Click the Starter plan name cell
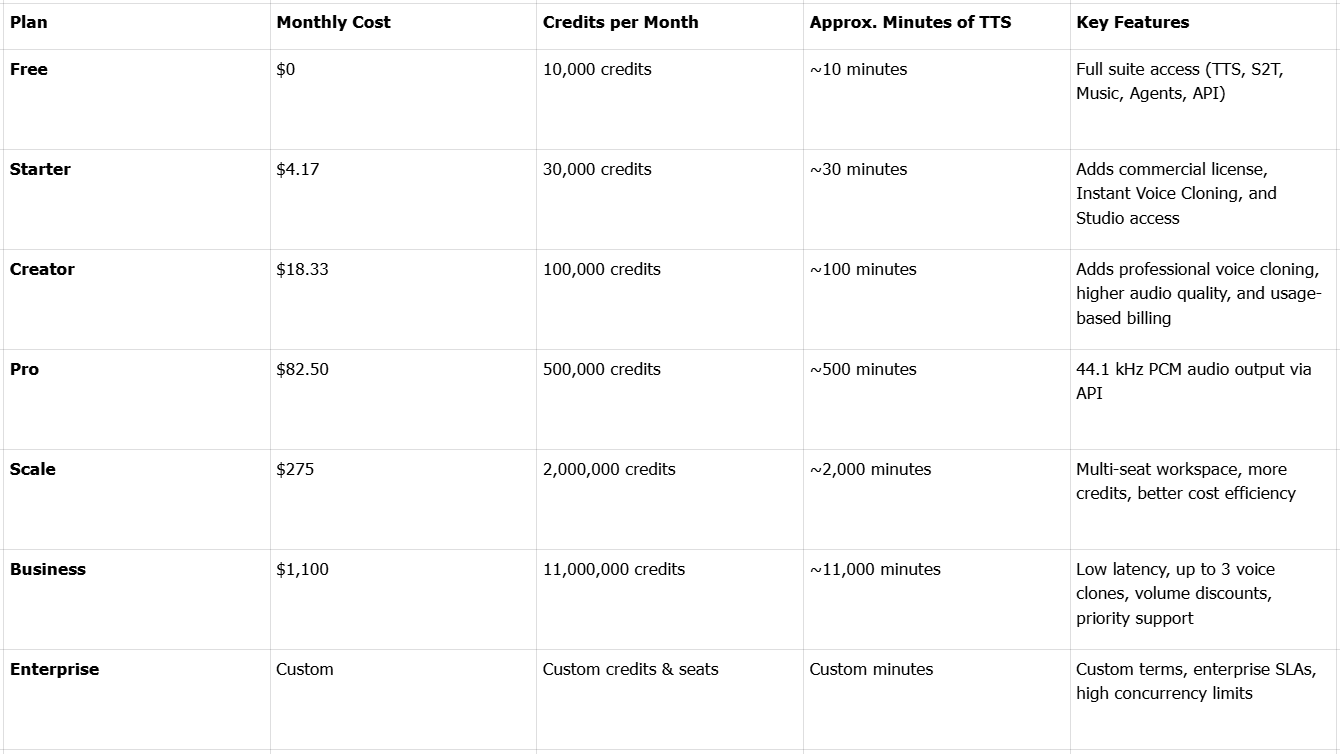The image size is (1340, 754). coord(40,169)
